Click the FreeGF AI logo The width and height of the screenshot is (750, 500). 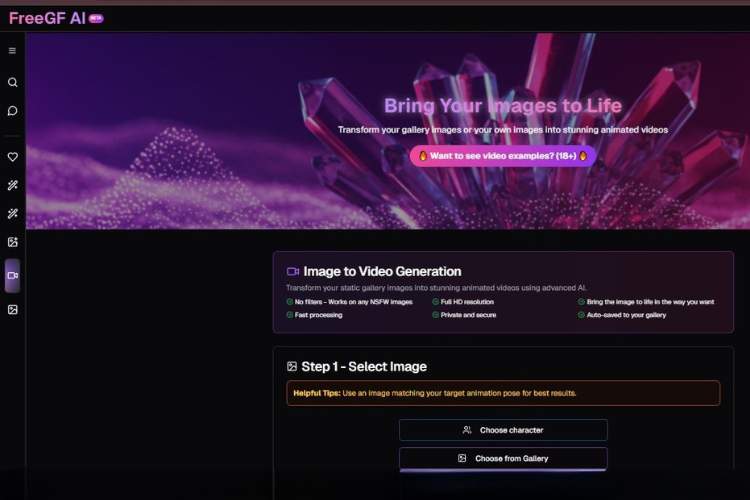click(47, 18)
